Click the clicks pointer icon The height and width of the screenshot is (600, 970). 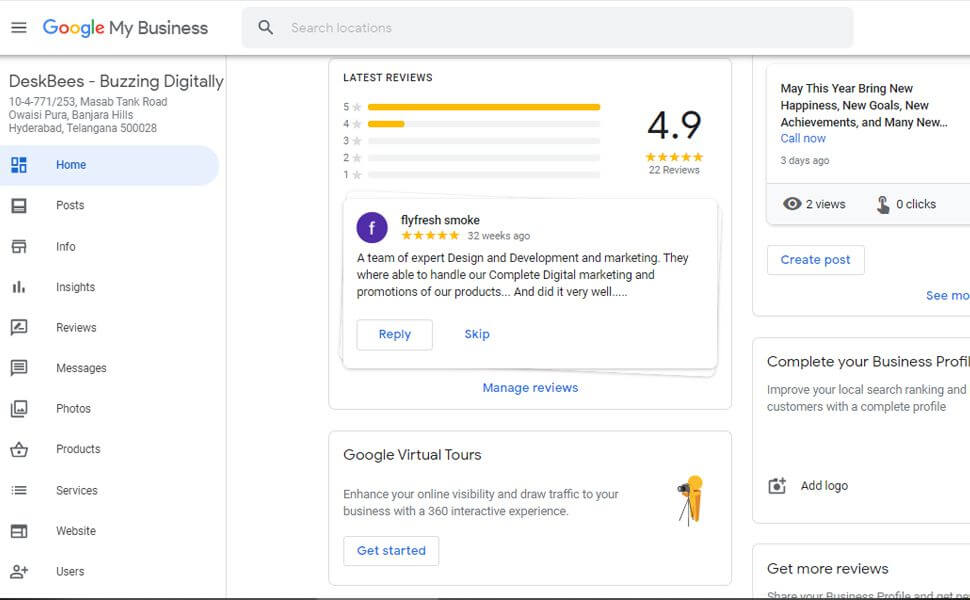click(x=883, y=204)
